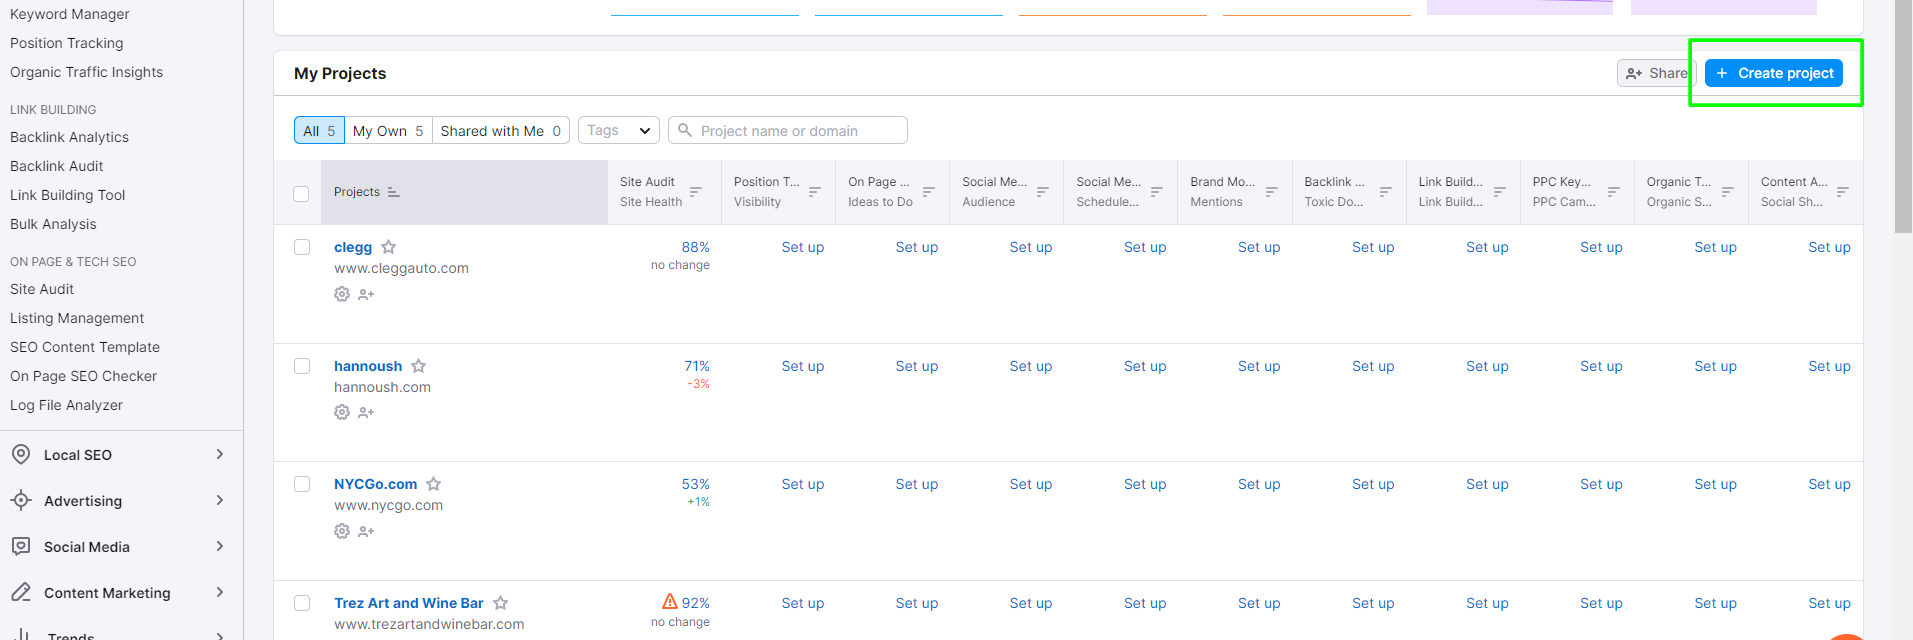The image size is (1913, 640).
Task: Sort by Position Tracking column
Action: click(815, 192)
